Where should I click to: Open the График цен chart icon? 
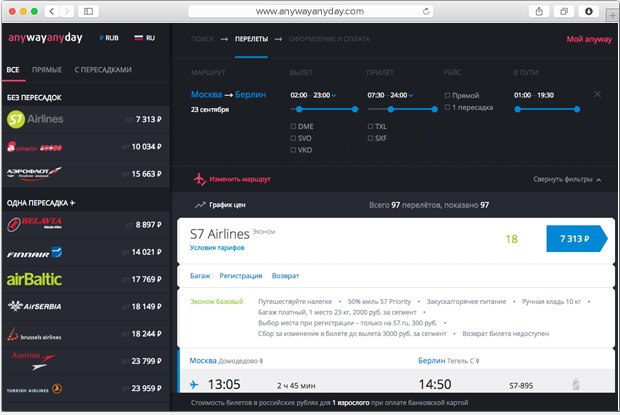[200, 205]
